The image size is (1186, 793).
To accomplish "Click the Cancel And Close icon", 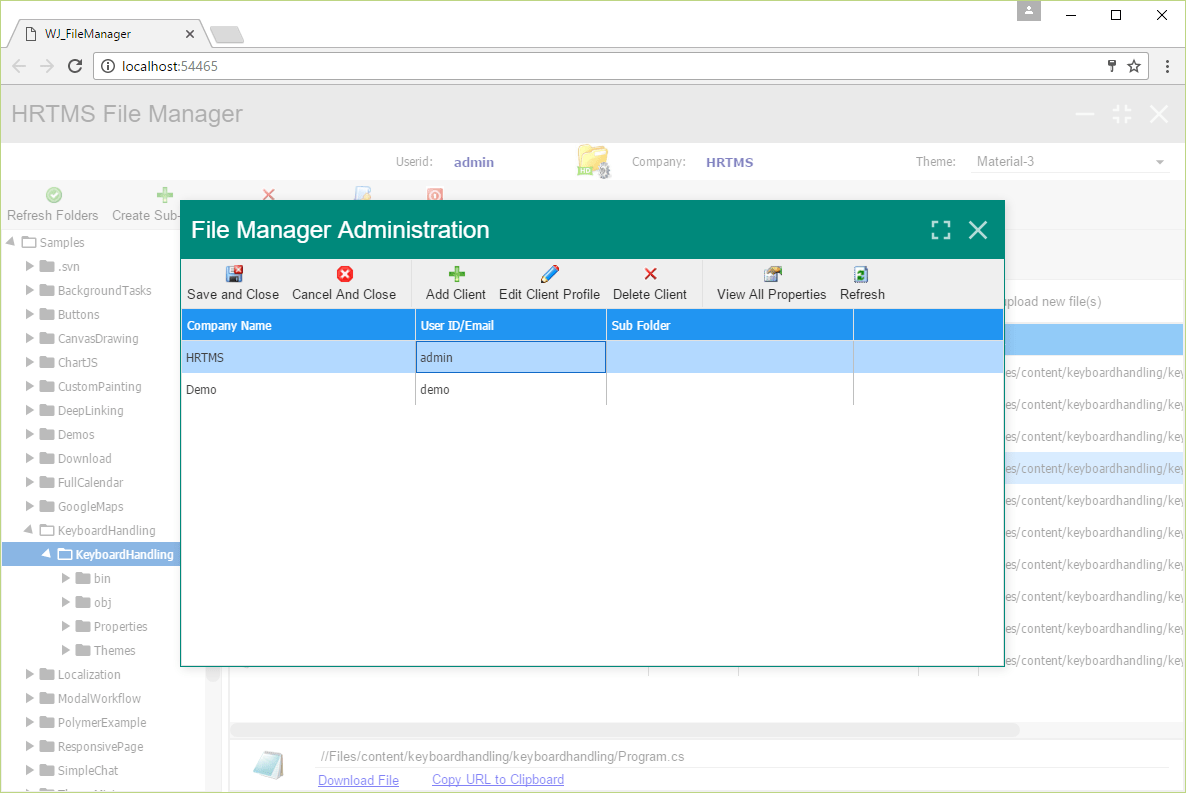I will point(345,273).
